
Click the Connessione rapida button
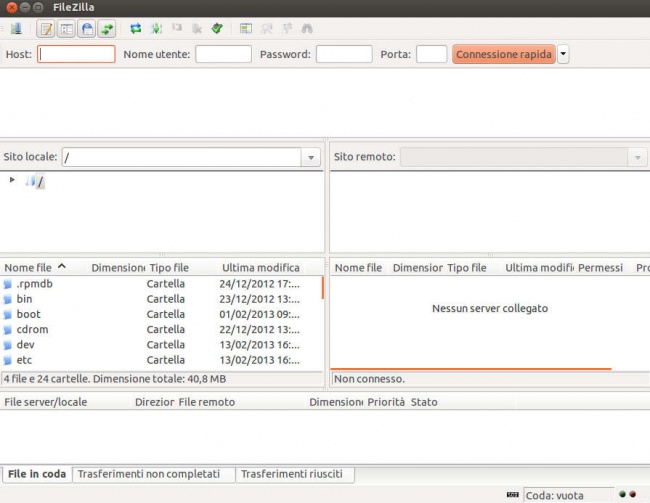504,54
